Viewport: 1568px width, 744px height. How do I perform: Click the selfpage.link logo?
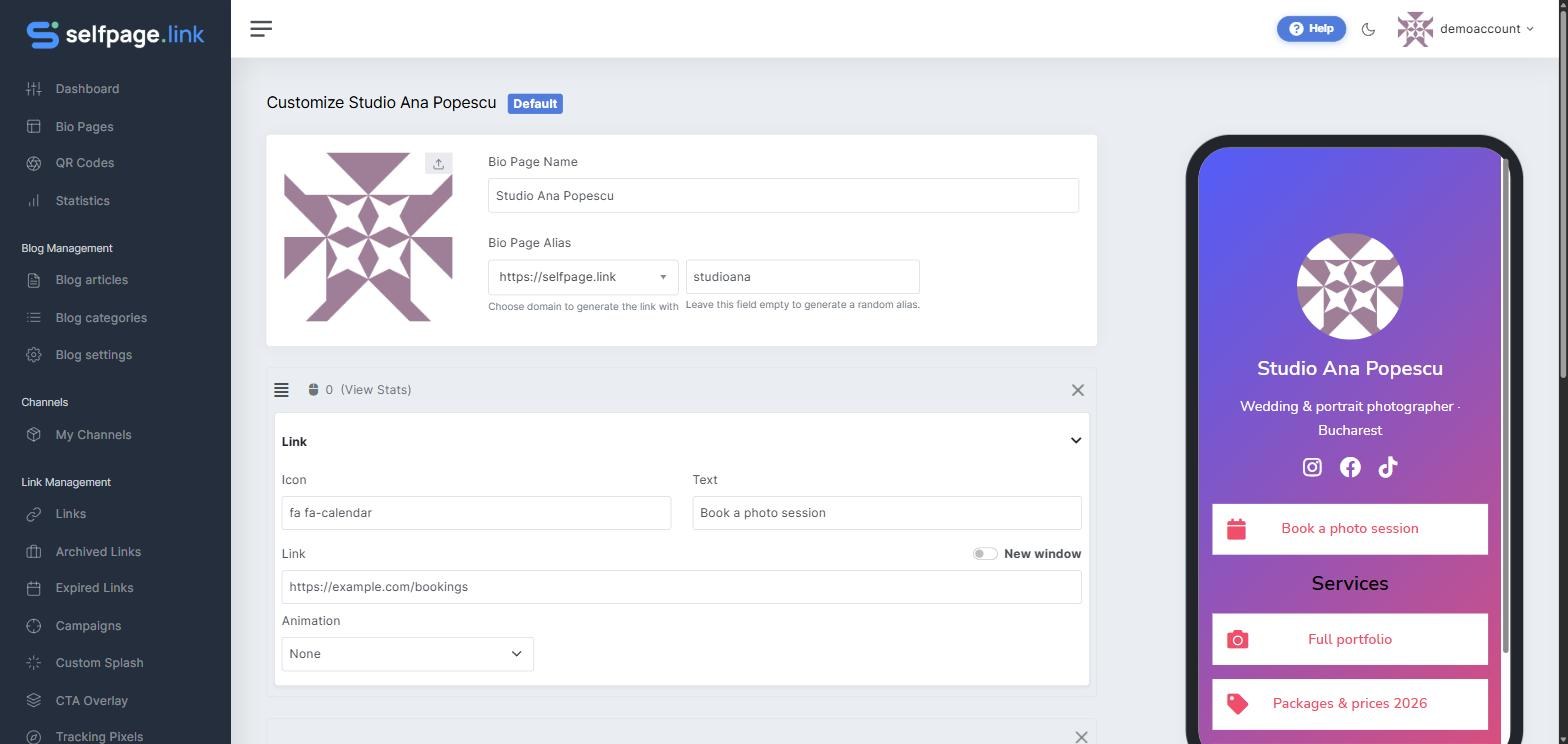pyautogui.click(x=115, y=34)
